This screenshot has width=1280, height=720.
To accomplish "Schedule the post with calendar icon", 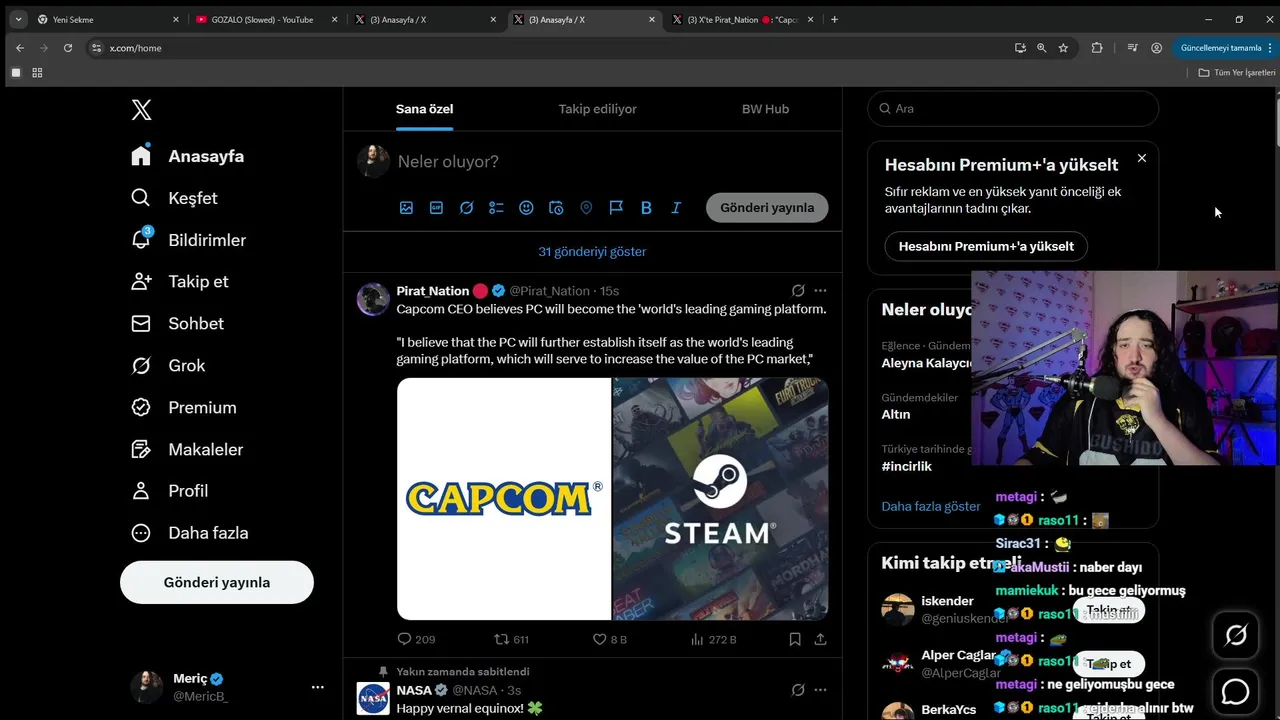I will tap(556, 208).
